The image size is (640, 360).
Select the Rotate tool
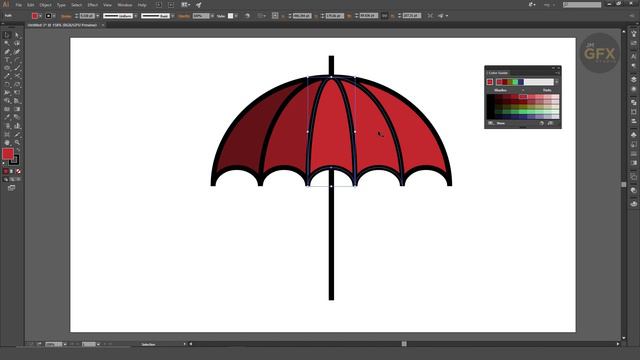tap(7, 84)
